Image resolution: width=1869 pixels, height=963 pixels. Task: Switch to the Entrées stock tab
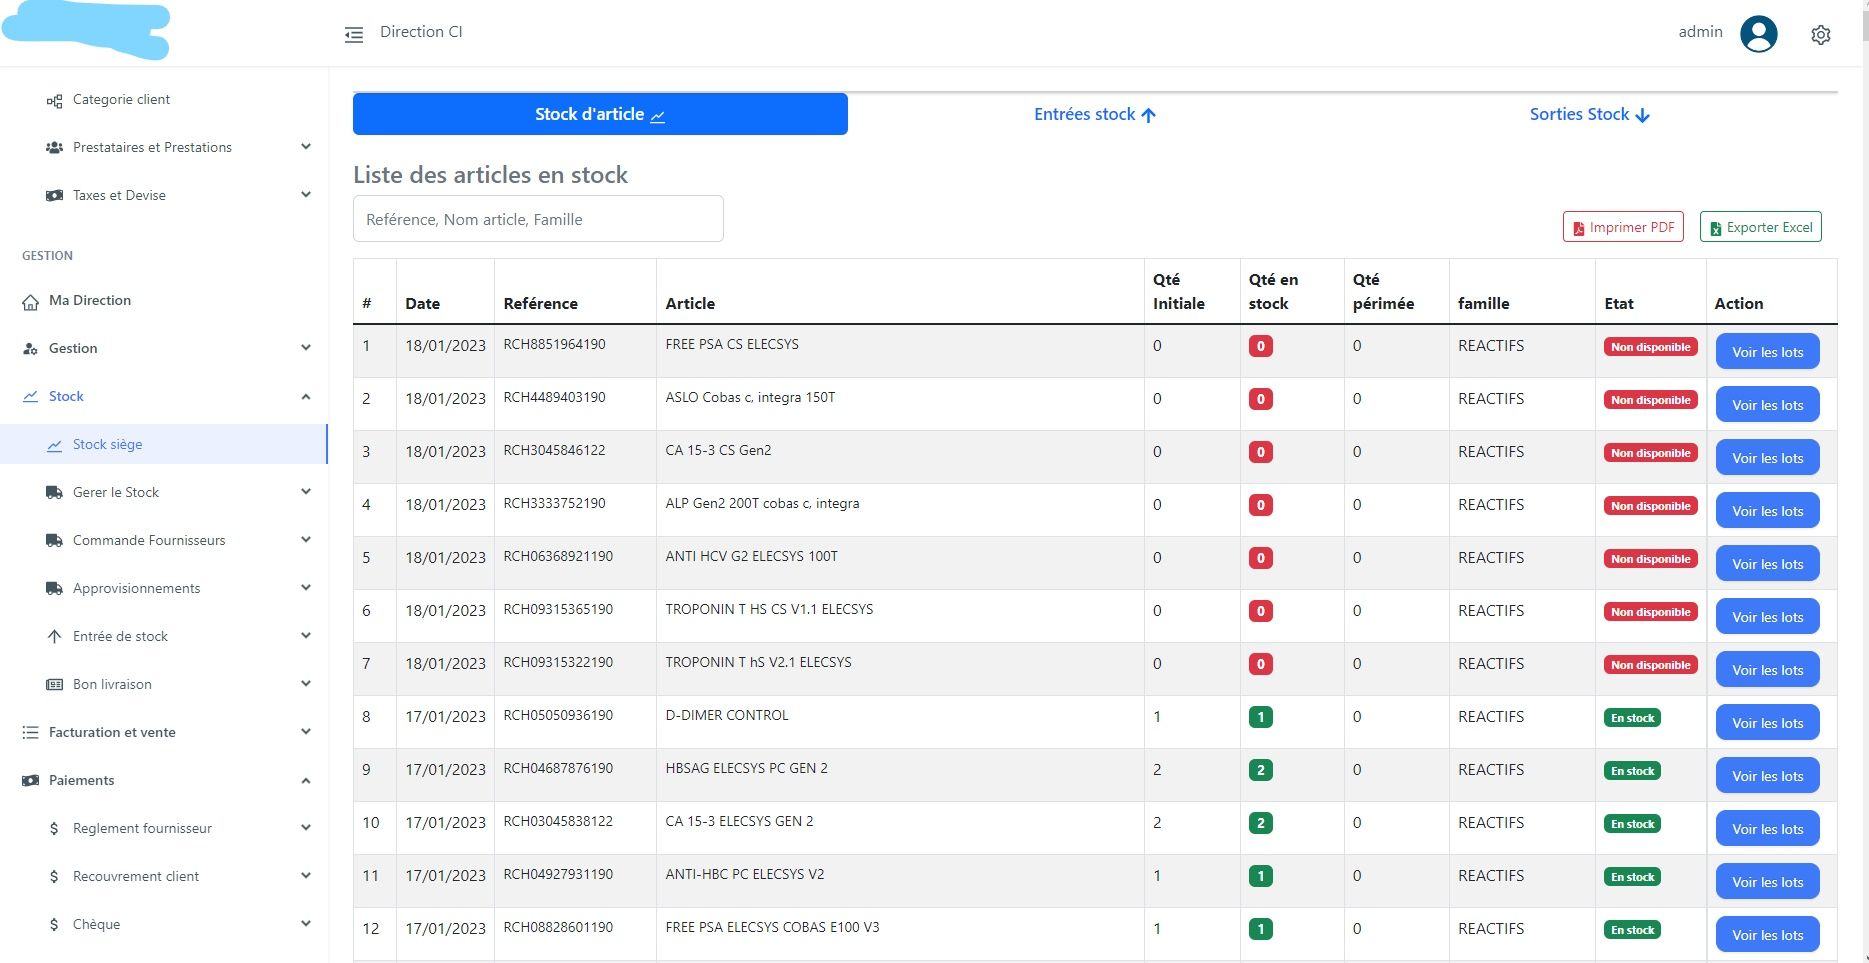tap(1094, 115)
